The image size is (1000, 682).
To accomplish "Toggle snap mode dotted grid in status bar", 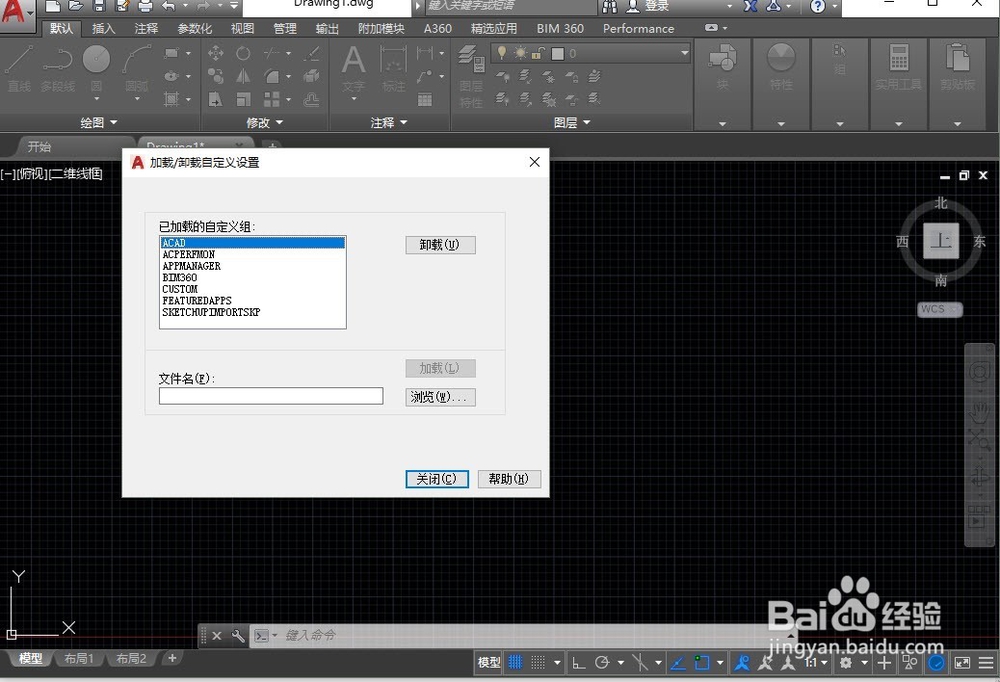I will pos(538,663).
